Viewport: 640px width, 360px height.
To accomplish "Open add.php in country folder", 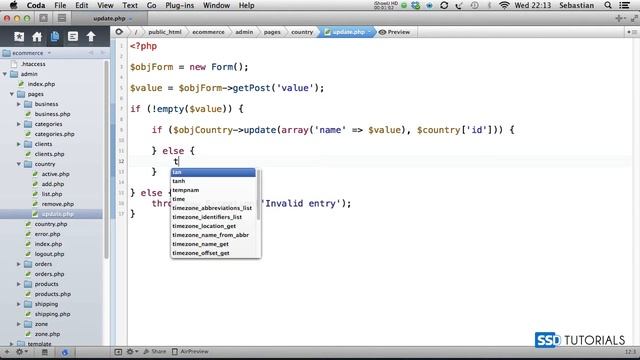I will click(53, 184).
